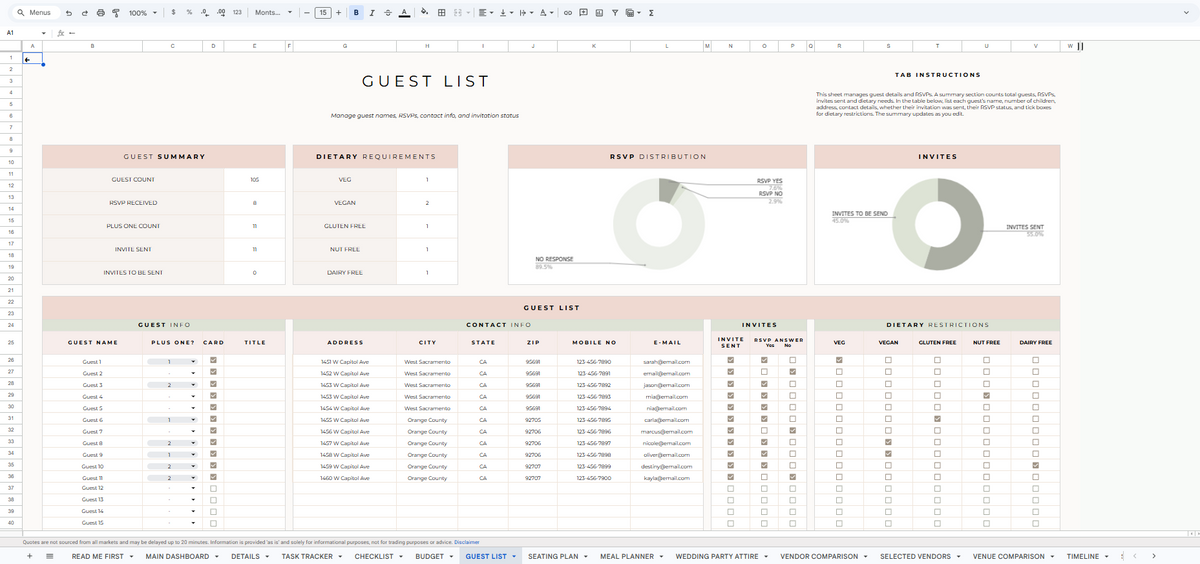Toggle Vegan checkbox for Guest 8
The width and height of the screenshot is (1200, 564).
click(x=888, y=443)
